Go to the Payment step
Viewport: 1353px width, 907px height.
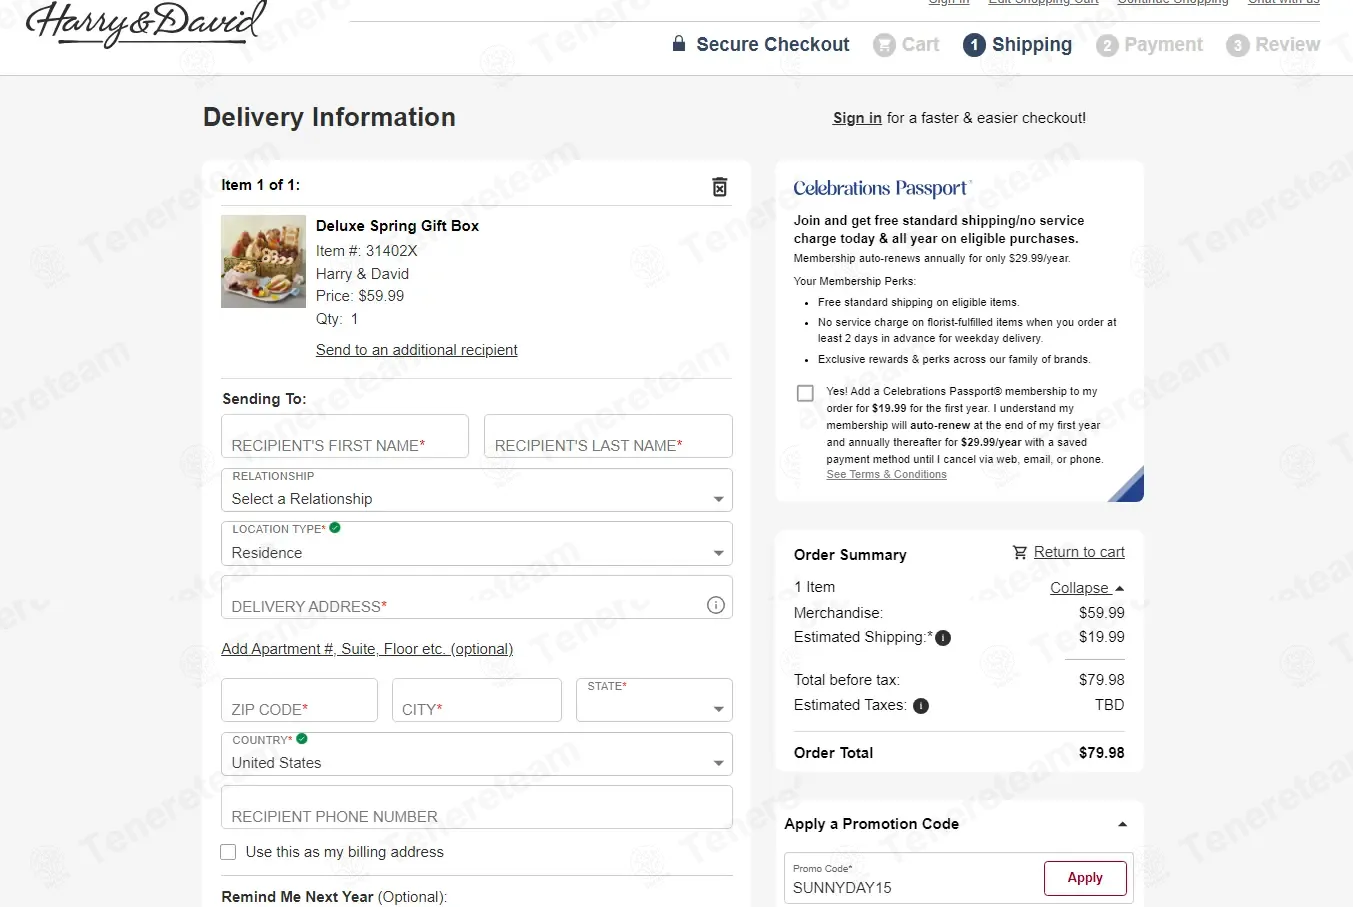pyautogui.click(x=1150, y=45)
